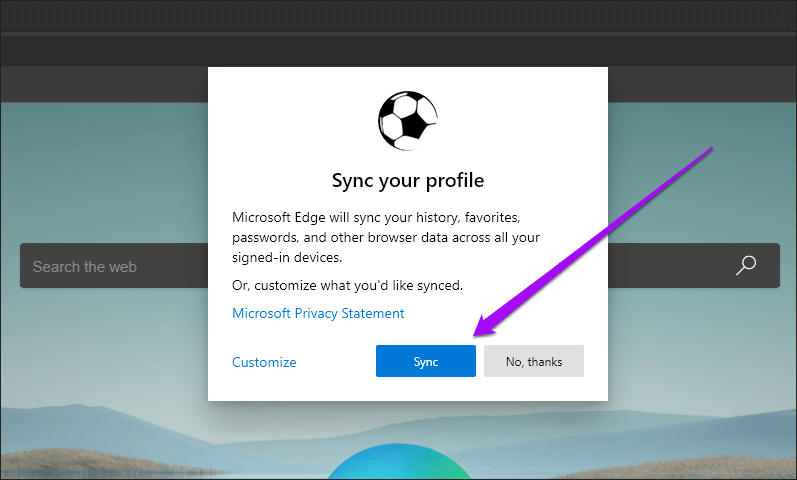Open the Microsoft Privacy Statement link

pos(318,313)
